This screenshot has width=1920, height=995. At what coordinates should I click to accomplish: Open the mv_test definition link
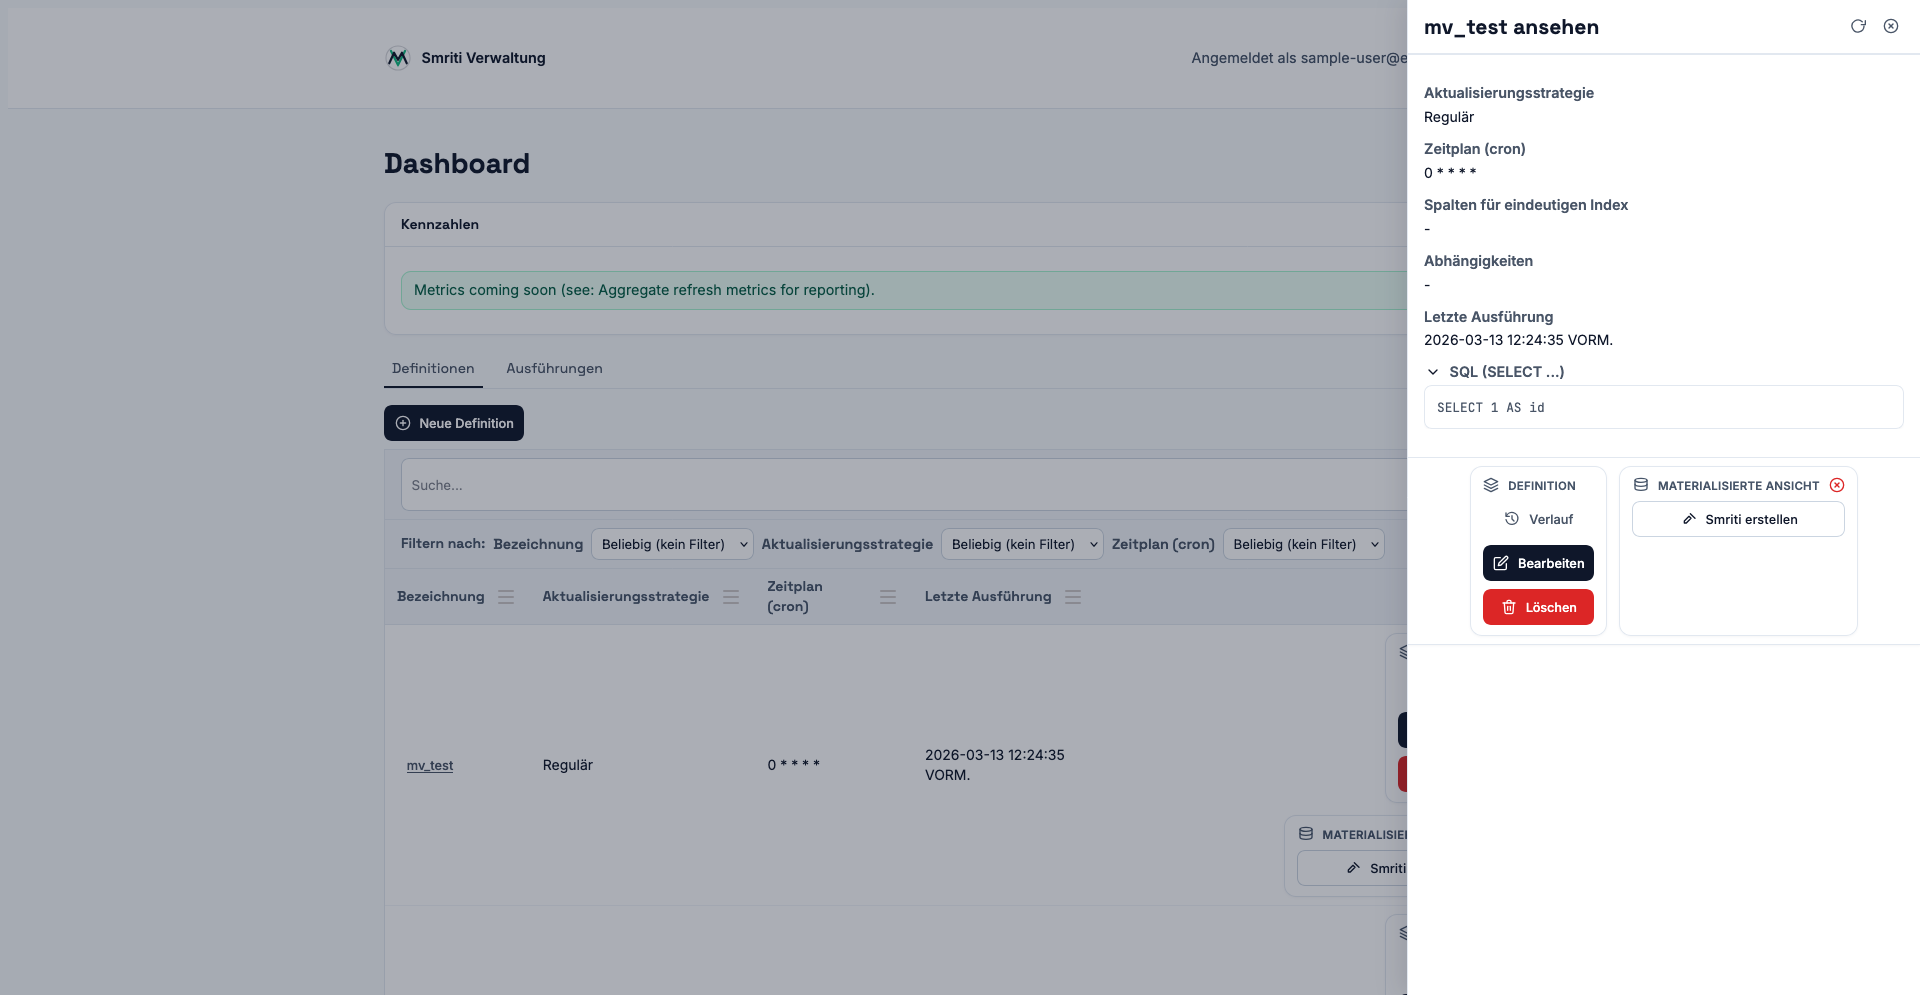coord(430,766)
